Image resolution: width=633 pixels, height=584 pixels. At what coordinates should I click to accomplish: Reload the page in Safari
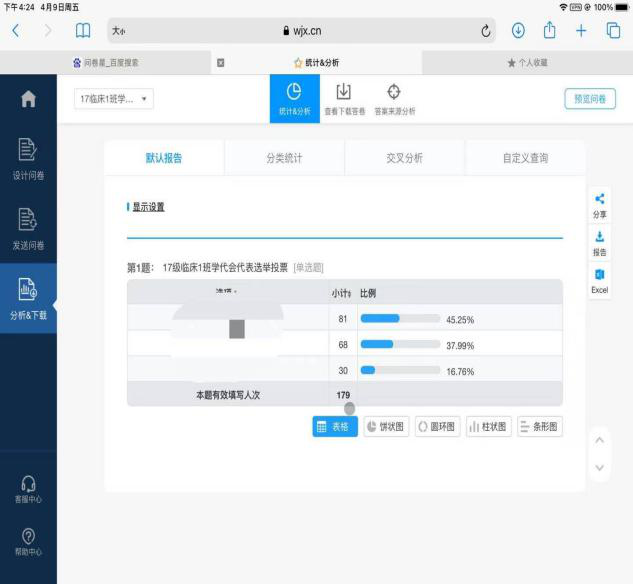point(487,31)
